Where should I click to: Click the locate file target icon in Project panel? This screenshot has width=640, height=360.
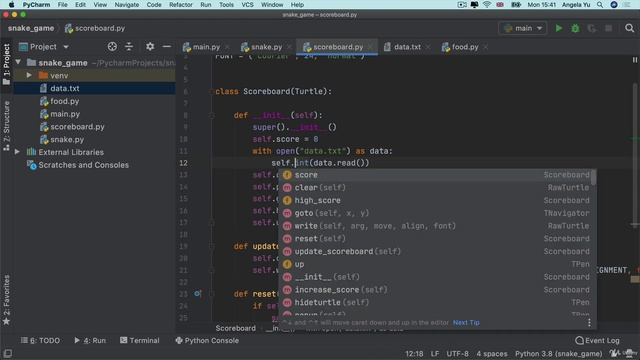coord(112,47)
